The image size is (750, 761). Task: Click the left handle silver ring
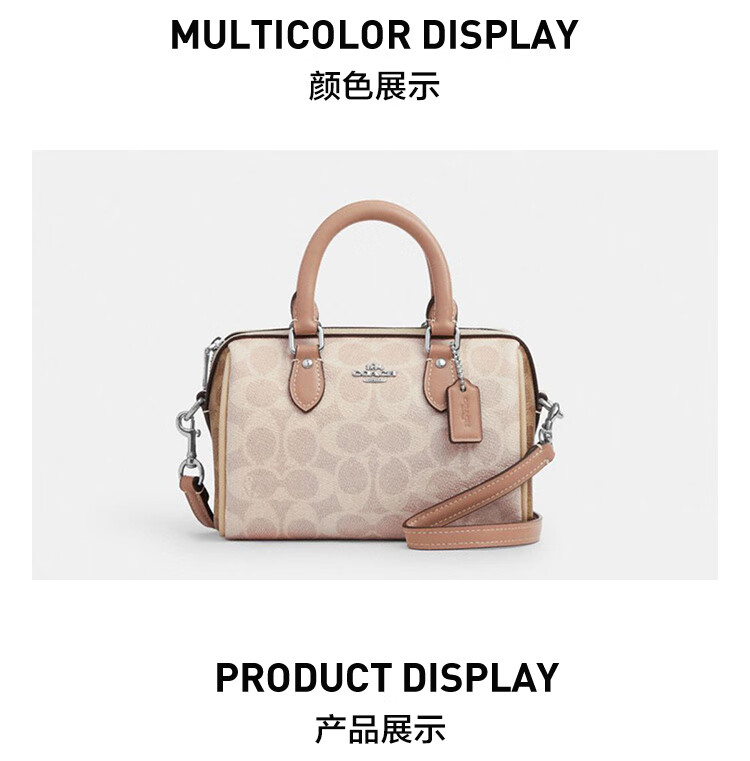point(306,335)
